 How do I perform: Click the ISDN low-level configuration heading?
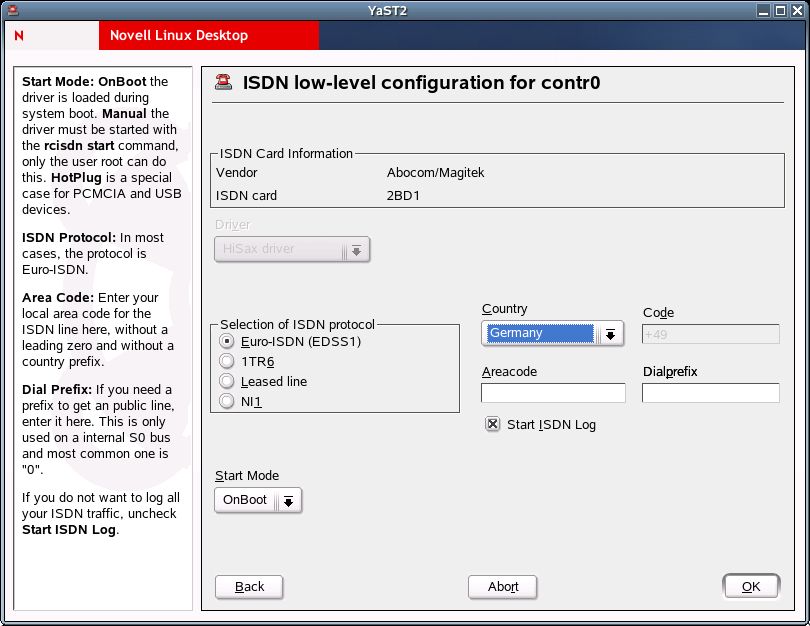click(x=422, y=83)
